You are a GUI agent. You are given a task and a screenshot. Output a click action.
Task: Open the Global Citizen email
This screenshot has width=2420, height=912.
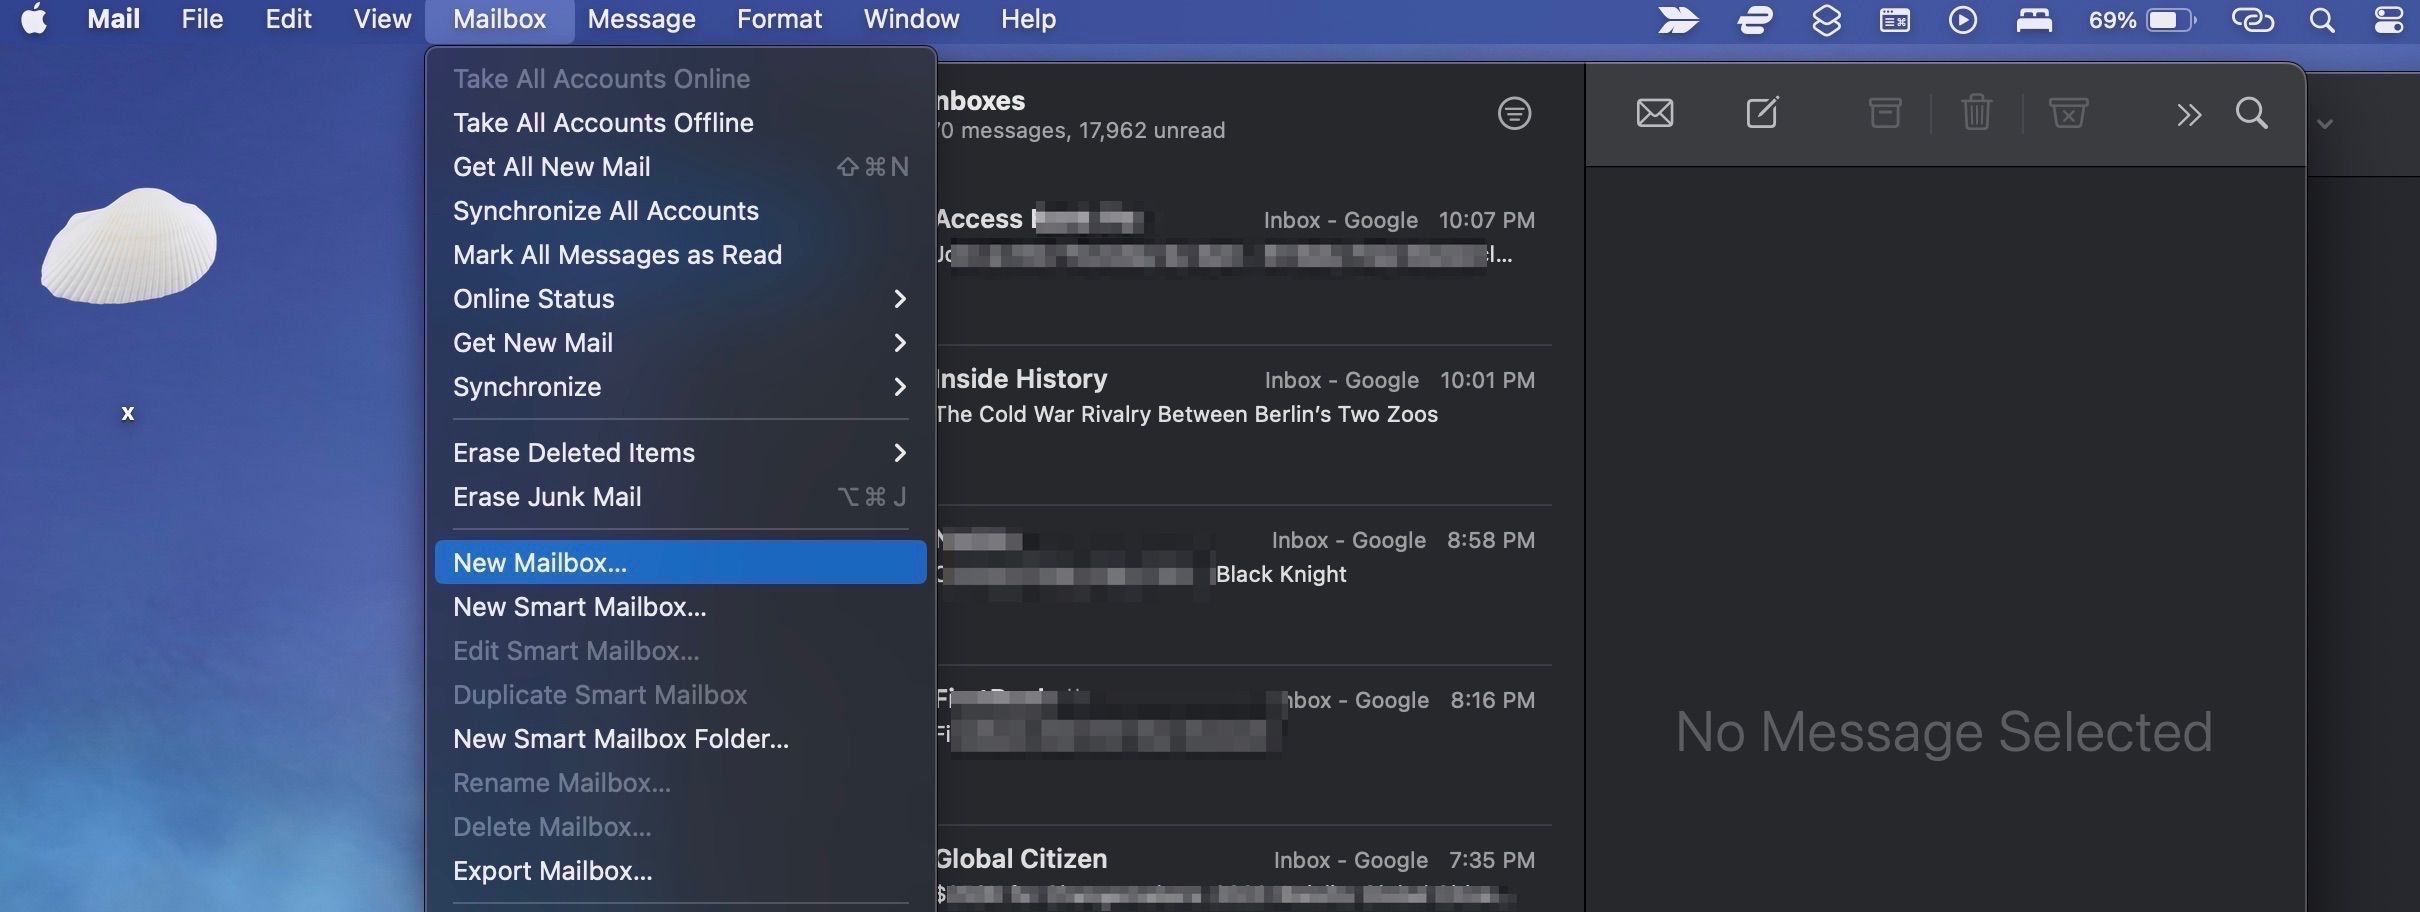[1243, 870]
